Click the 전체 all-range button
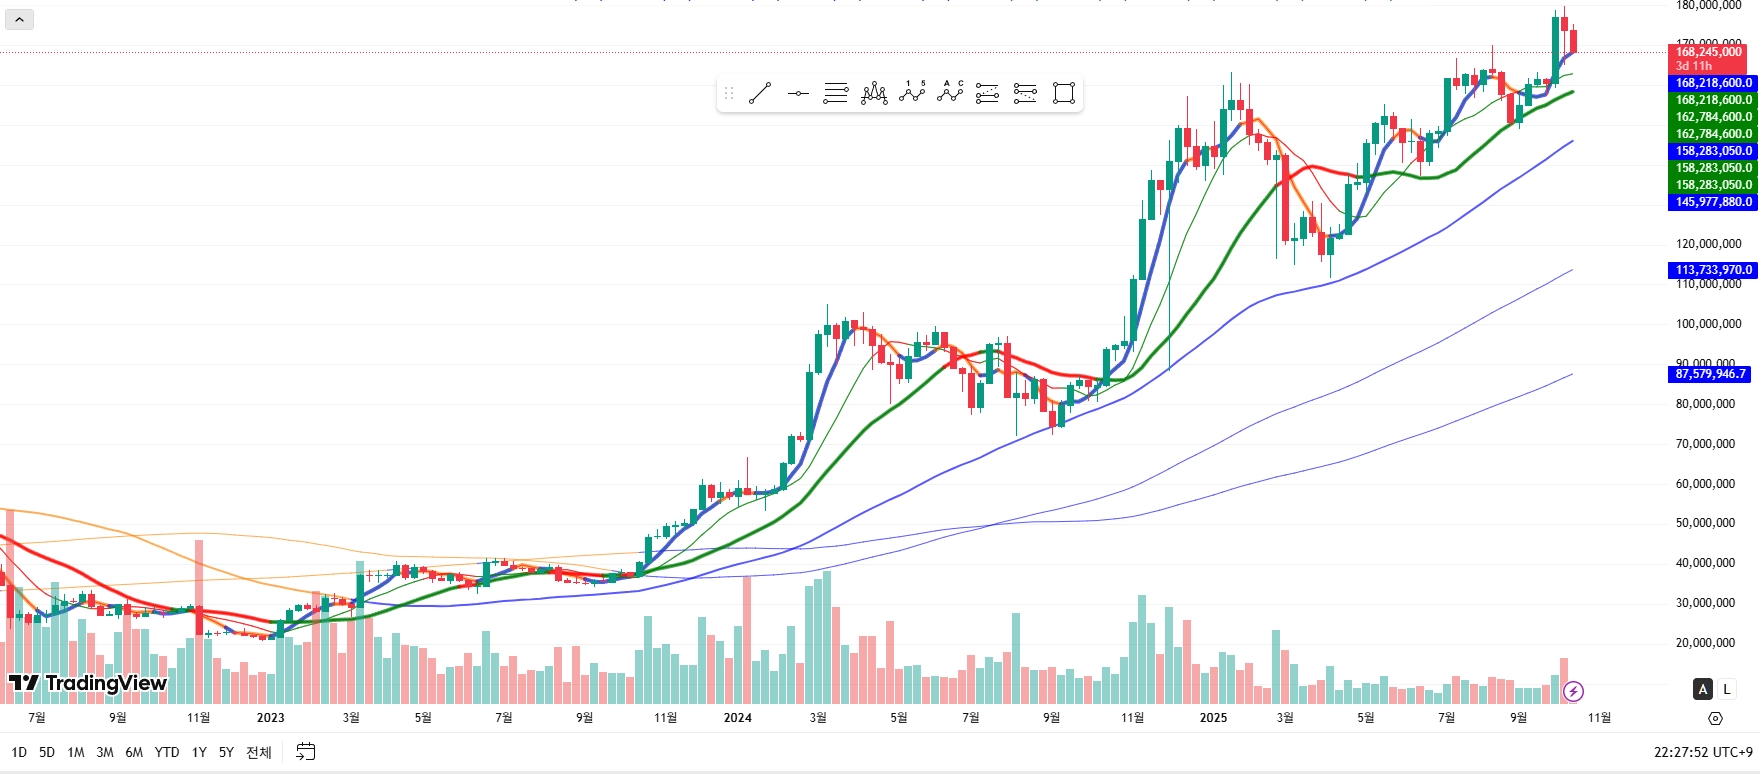 [x=259, y=752]
